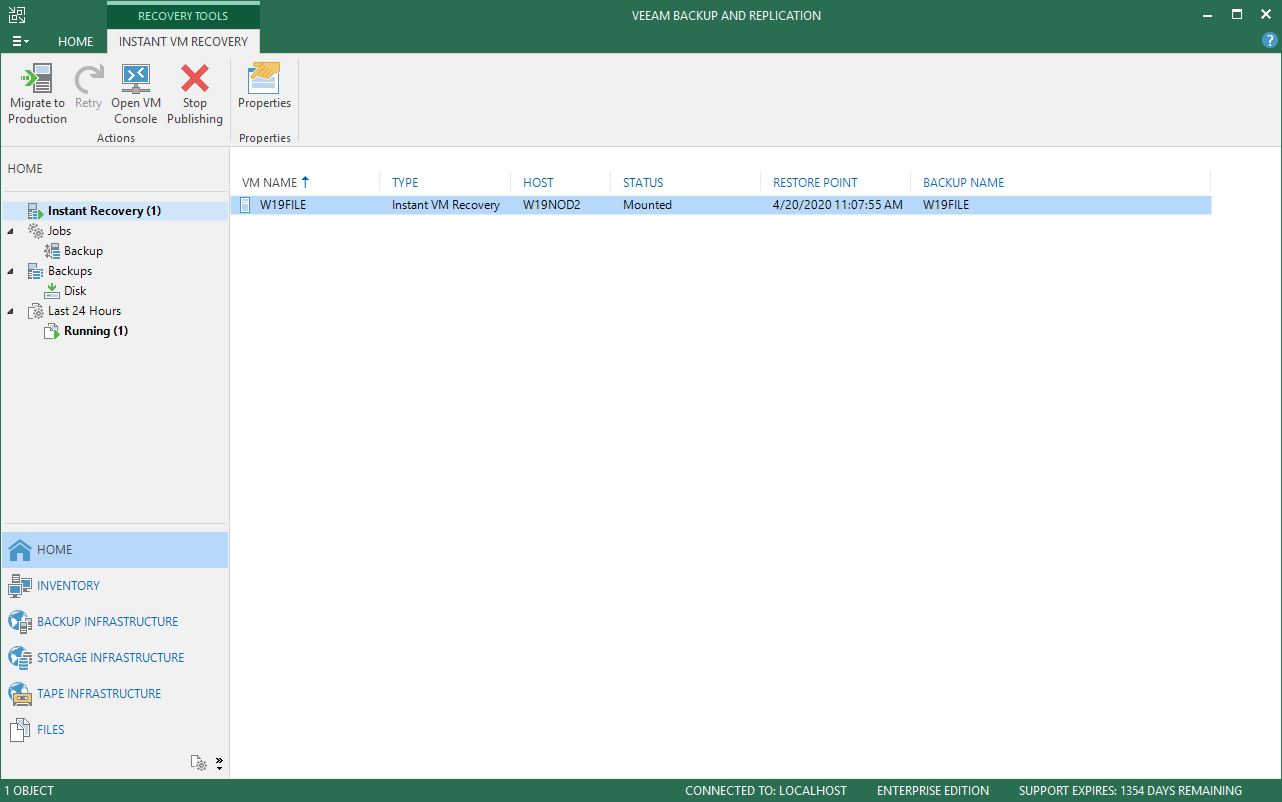Click the HOME heading above the tree
The width and height of the screenshot is (1282, 802).
25,169
